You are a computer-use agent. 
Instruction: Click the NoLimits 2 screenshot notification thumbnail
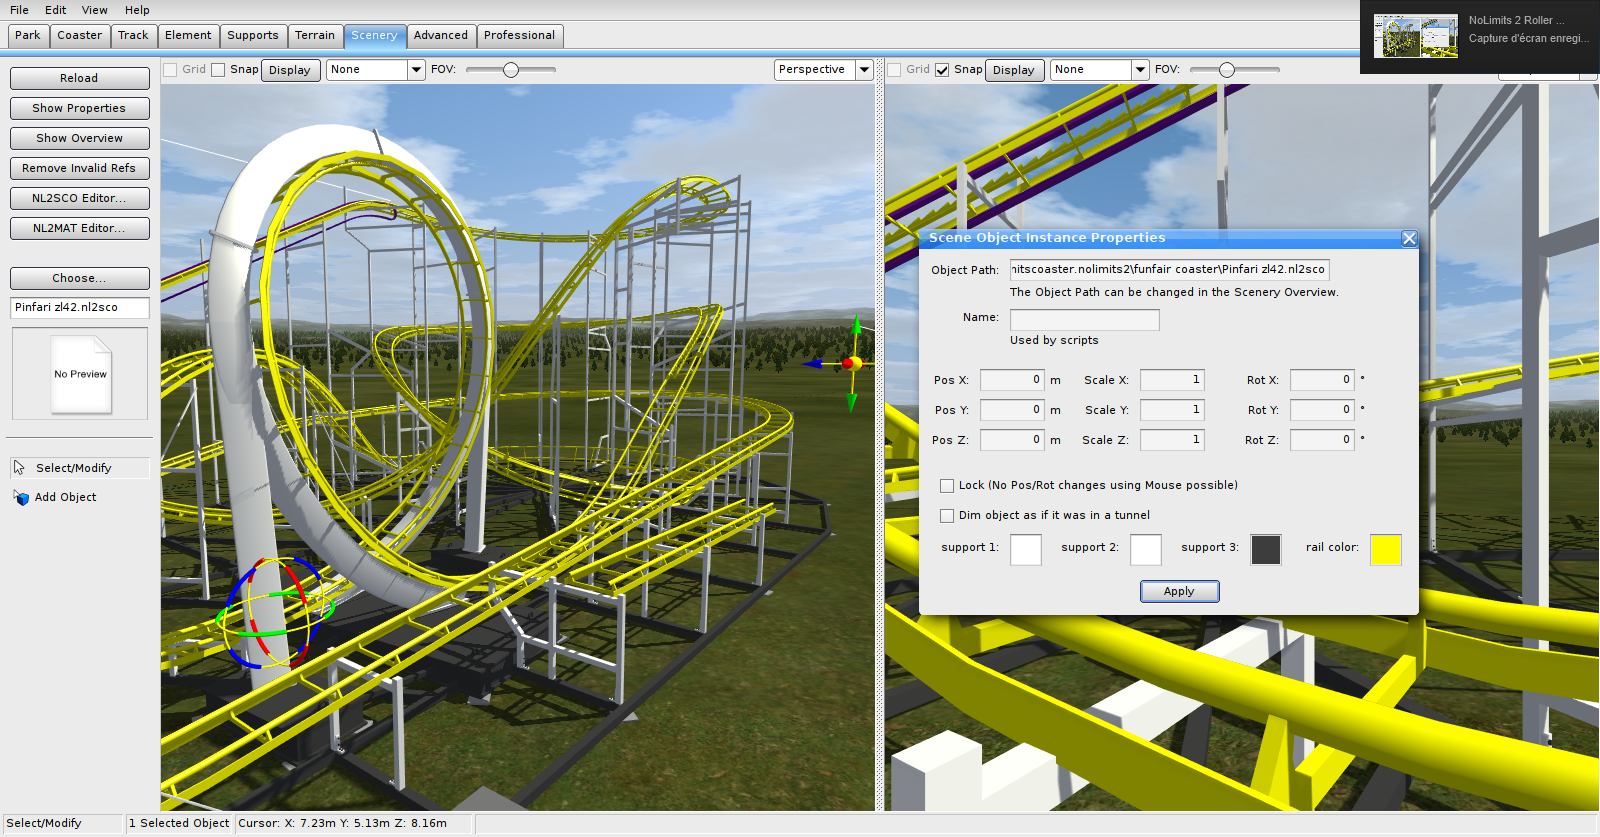1415,36
